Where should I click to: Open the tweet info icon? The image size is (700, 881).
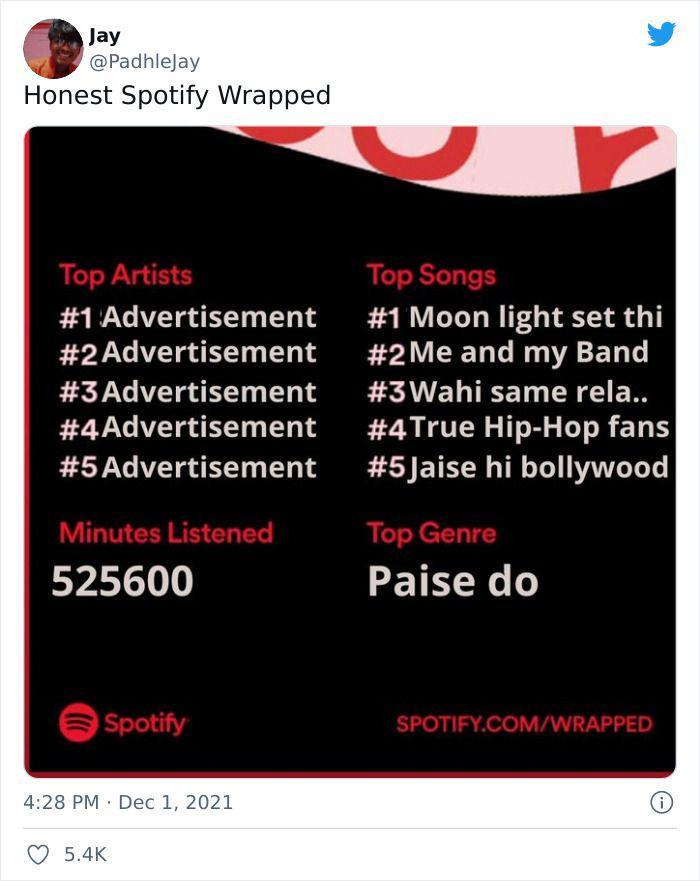[661, 802]
